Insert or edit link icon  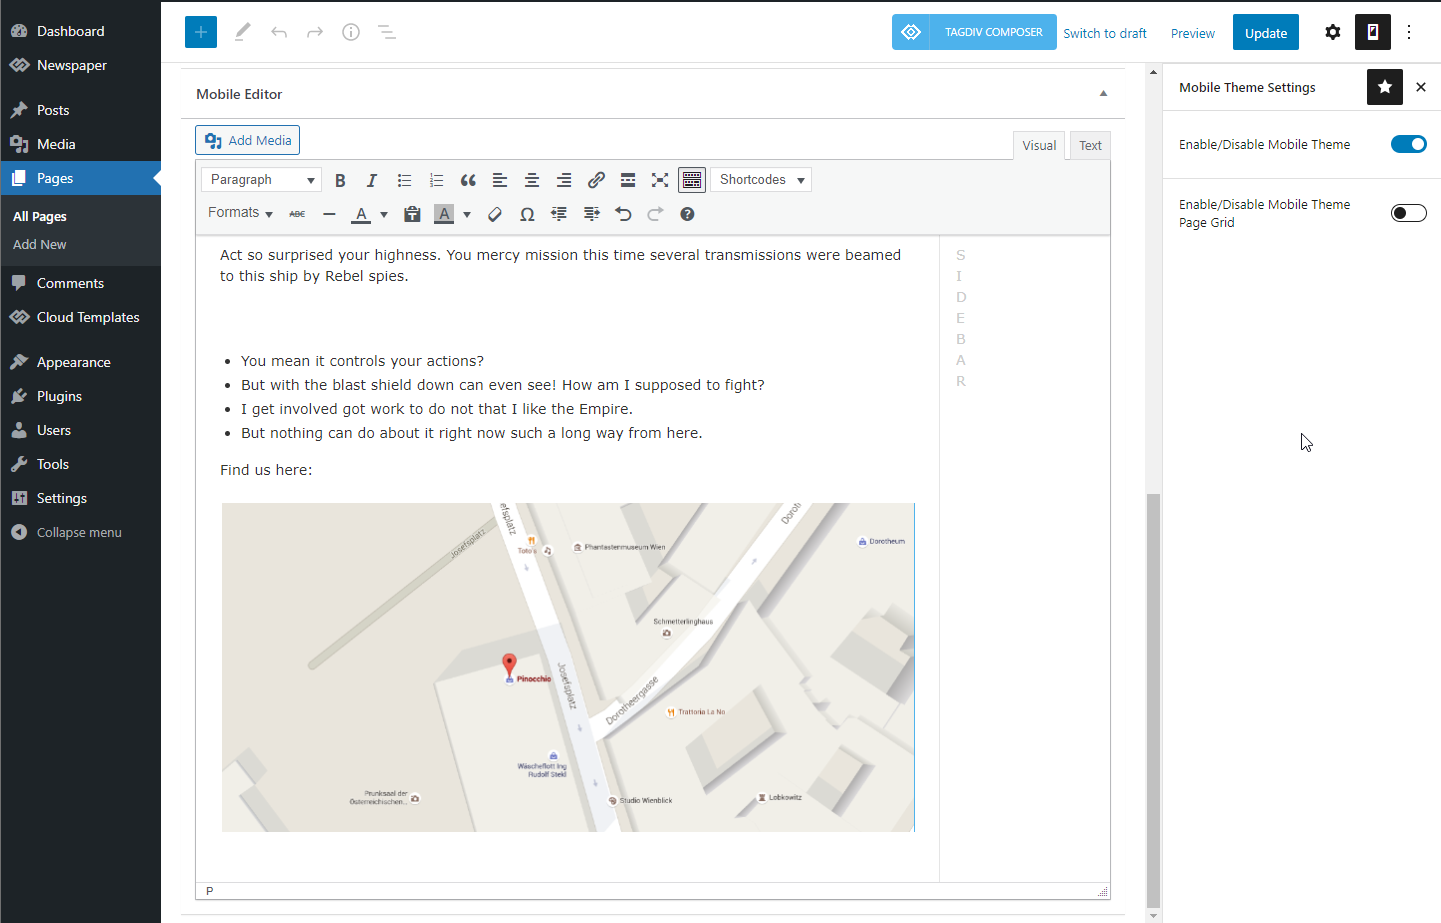(596, 180)
